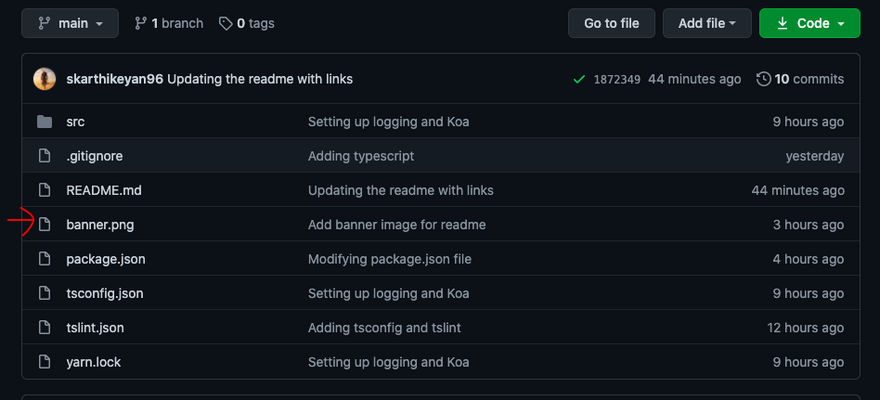The height and width of the screenshot is (400, 880).
Task: Open commit hash 1872349
Action: tap(617, 79)
